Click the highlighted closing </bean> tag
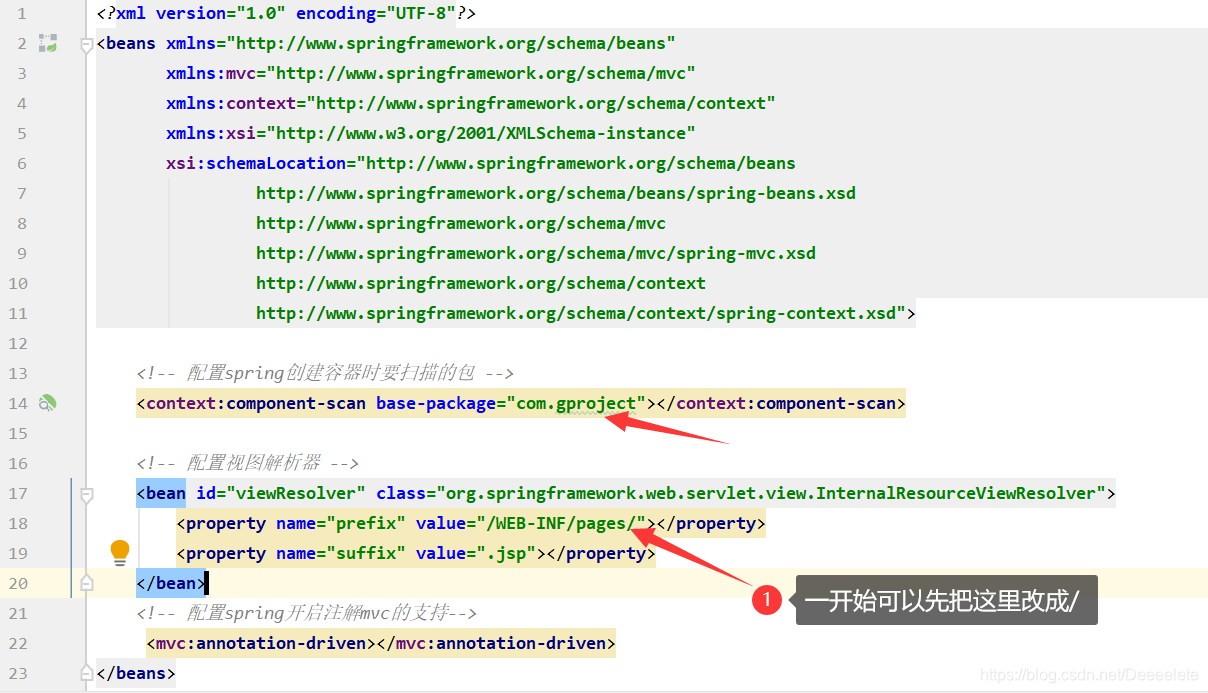 pos(171,583)
